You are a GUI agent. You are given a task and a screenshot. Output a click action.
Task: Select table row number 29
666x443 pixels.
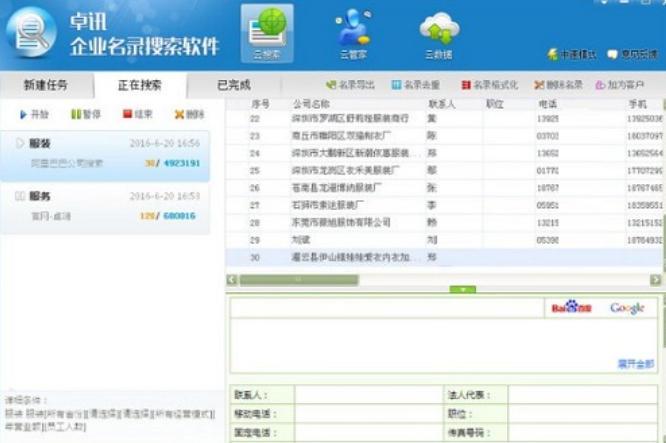point(444,240)
